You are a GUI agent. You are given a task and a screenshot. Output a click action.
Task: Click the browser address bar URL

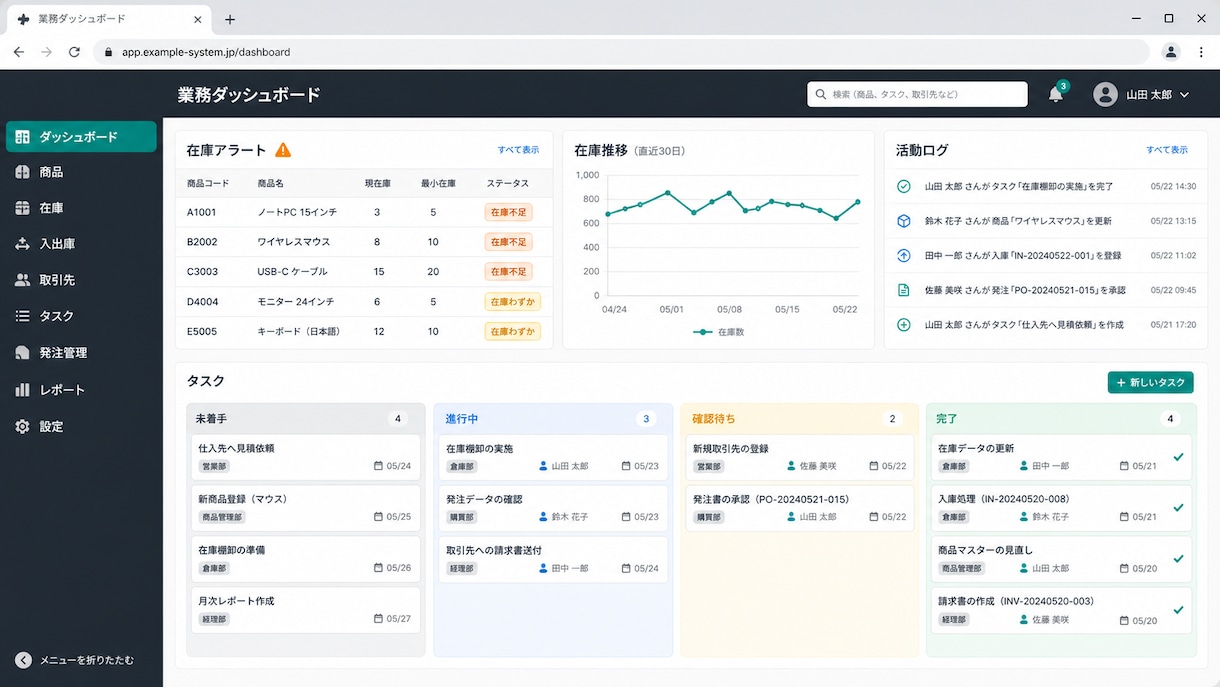[206, 52]
